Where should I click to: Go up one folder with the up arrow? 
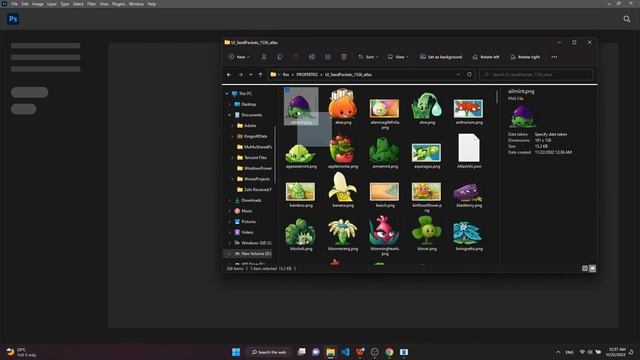[260, 75]
